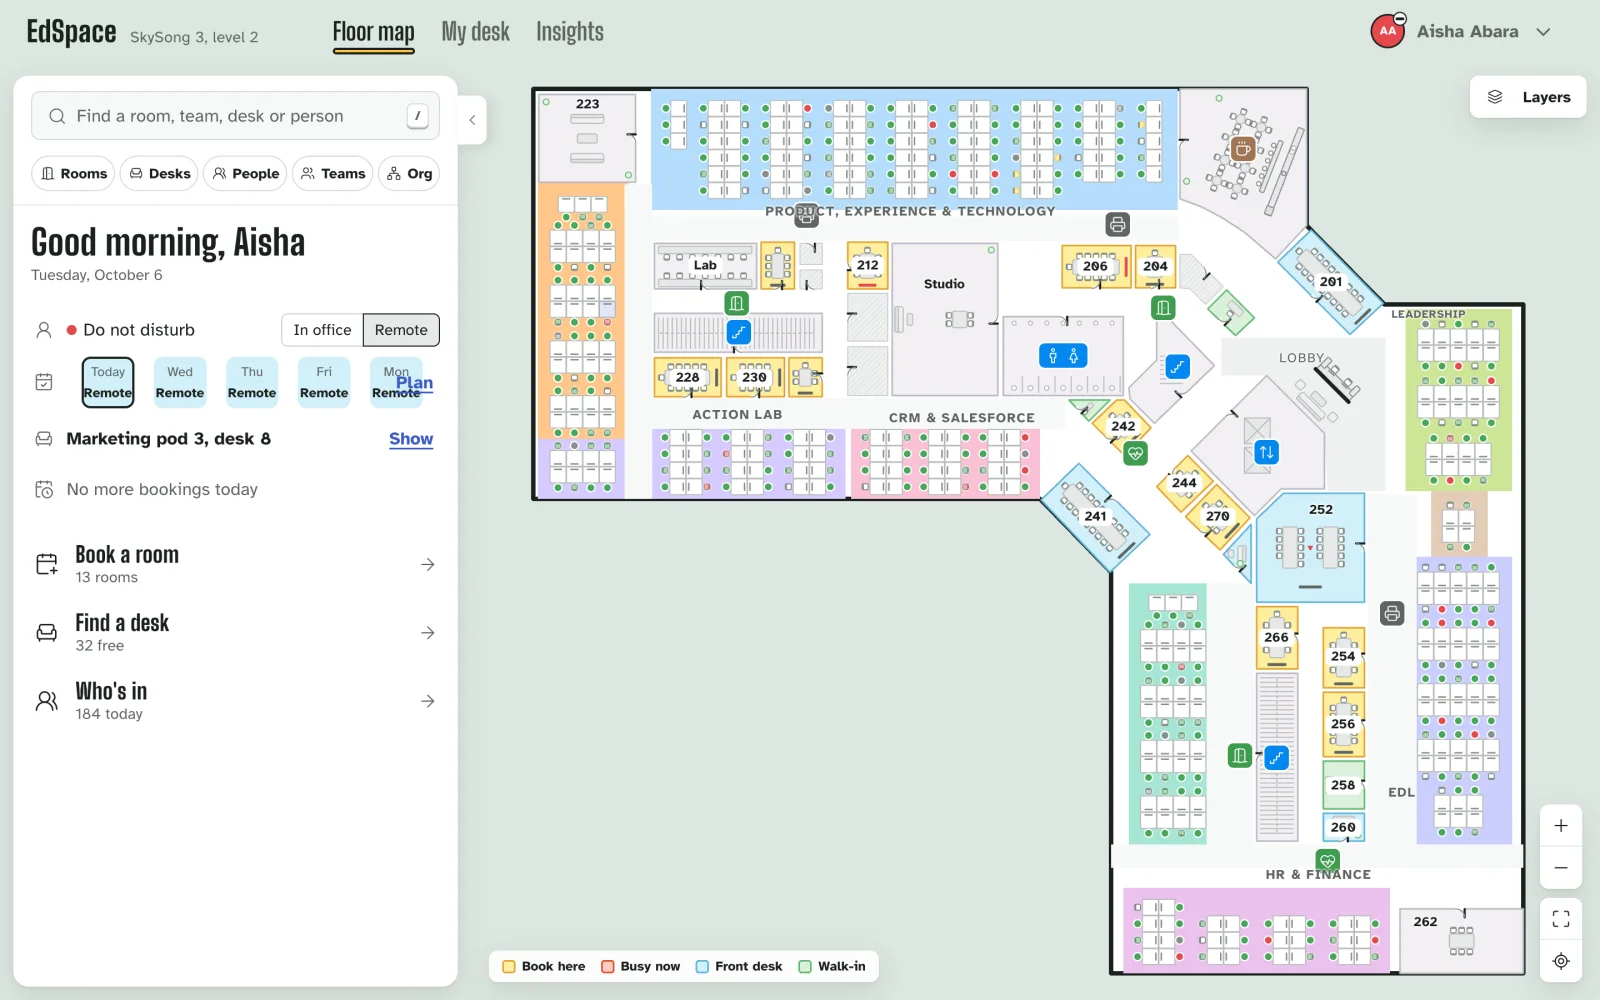1600x1000 pixels.
Task: Set work status to In office
Action: click(322, 330)
